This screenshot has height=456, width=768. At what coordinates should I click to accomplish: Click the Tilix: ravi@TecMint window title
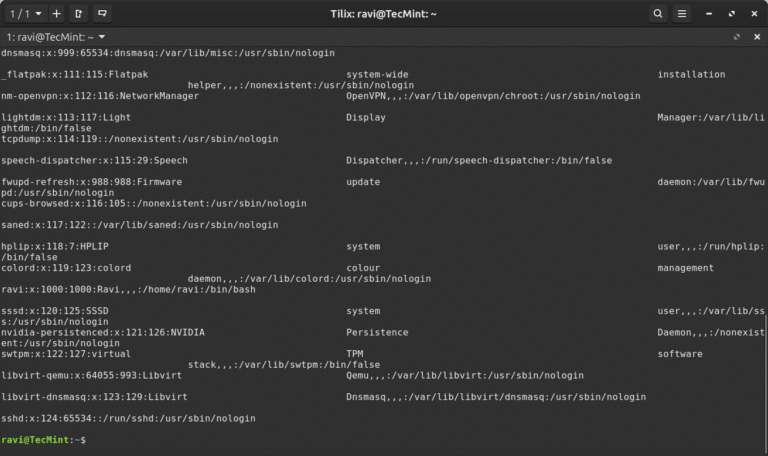click(384, 14)
